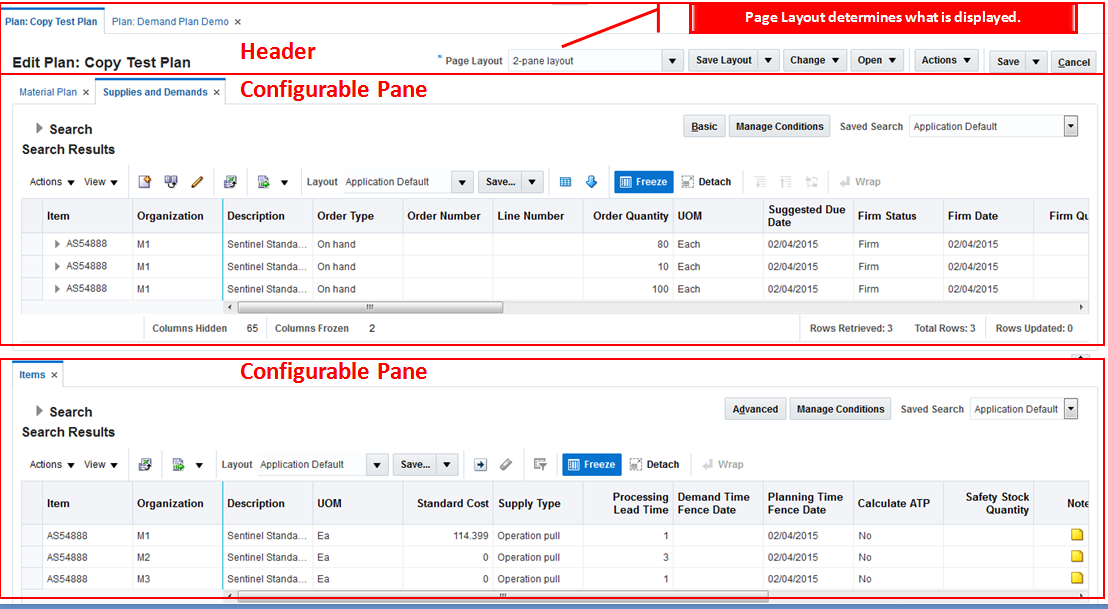Image resolution: width=1108 pixels, height=609 pixels.
Task: Click the query-by-example filter icon in Items toolbar
Action: tap(540, 464)
